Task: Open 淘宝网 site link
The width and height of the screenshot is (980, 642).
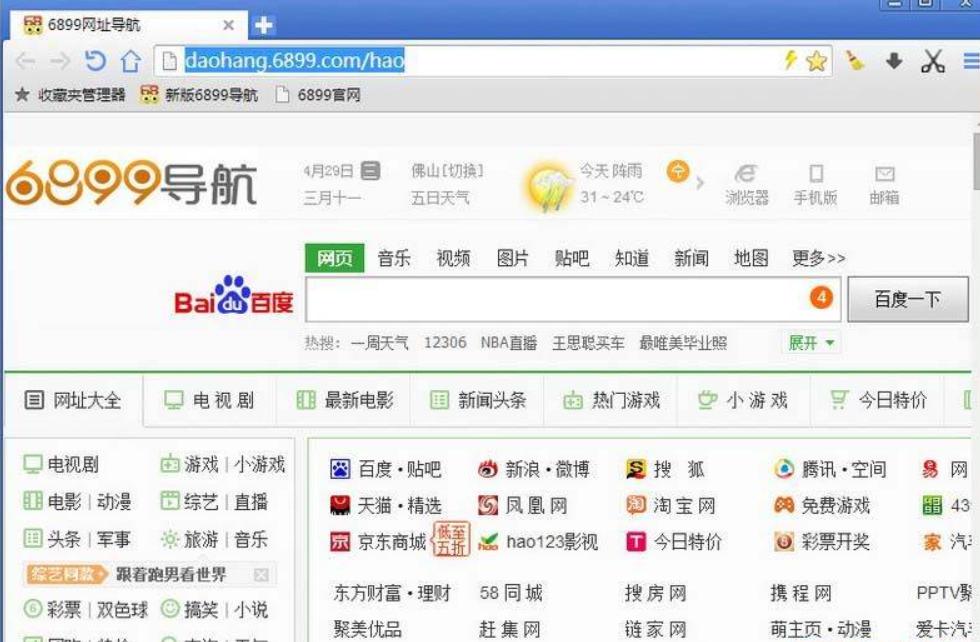Action: (671, 505)
